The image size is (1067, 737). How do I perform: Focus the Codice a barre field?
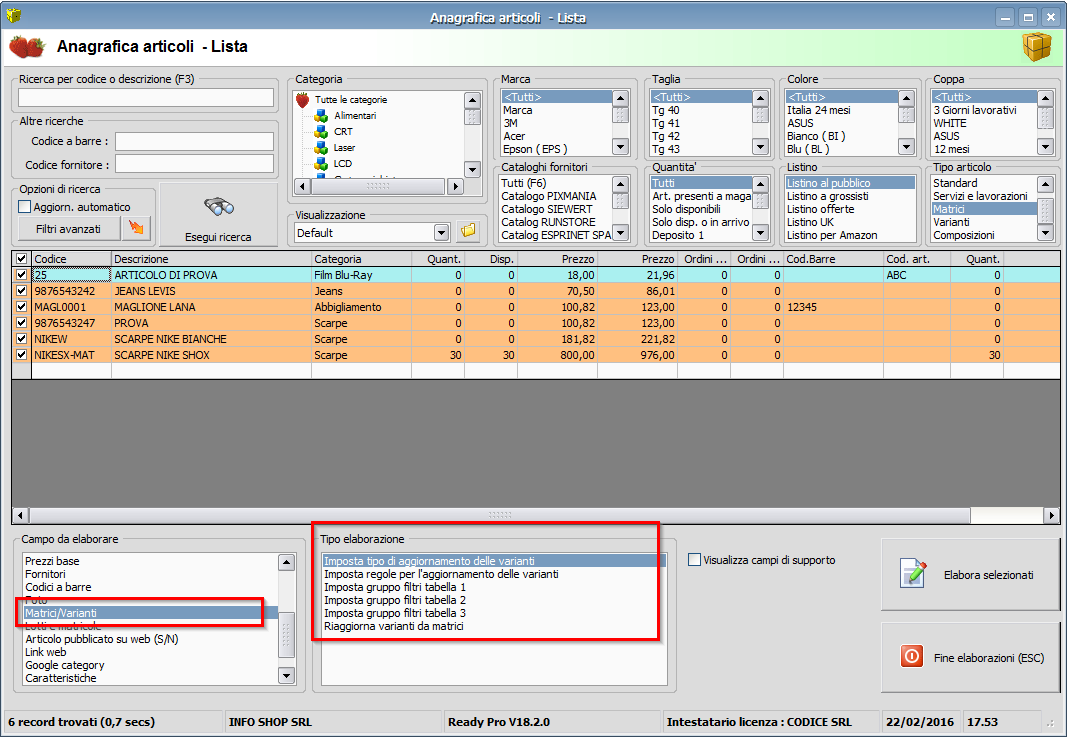point(194,141)
